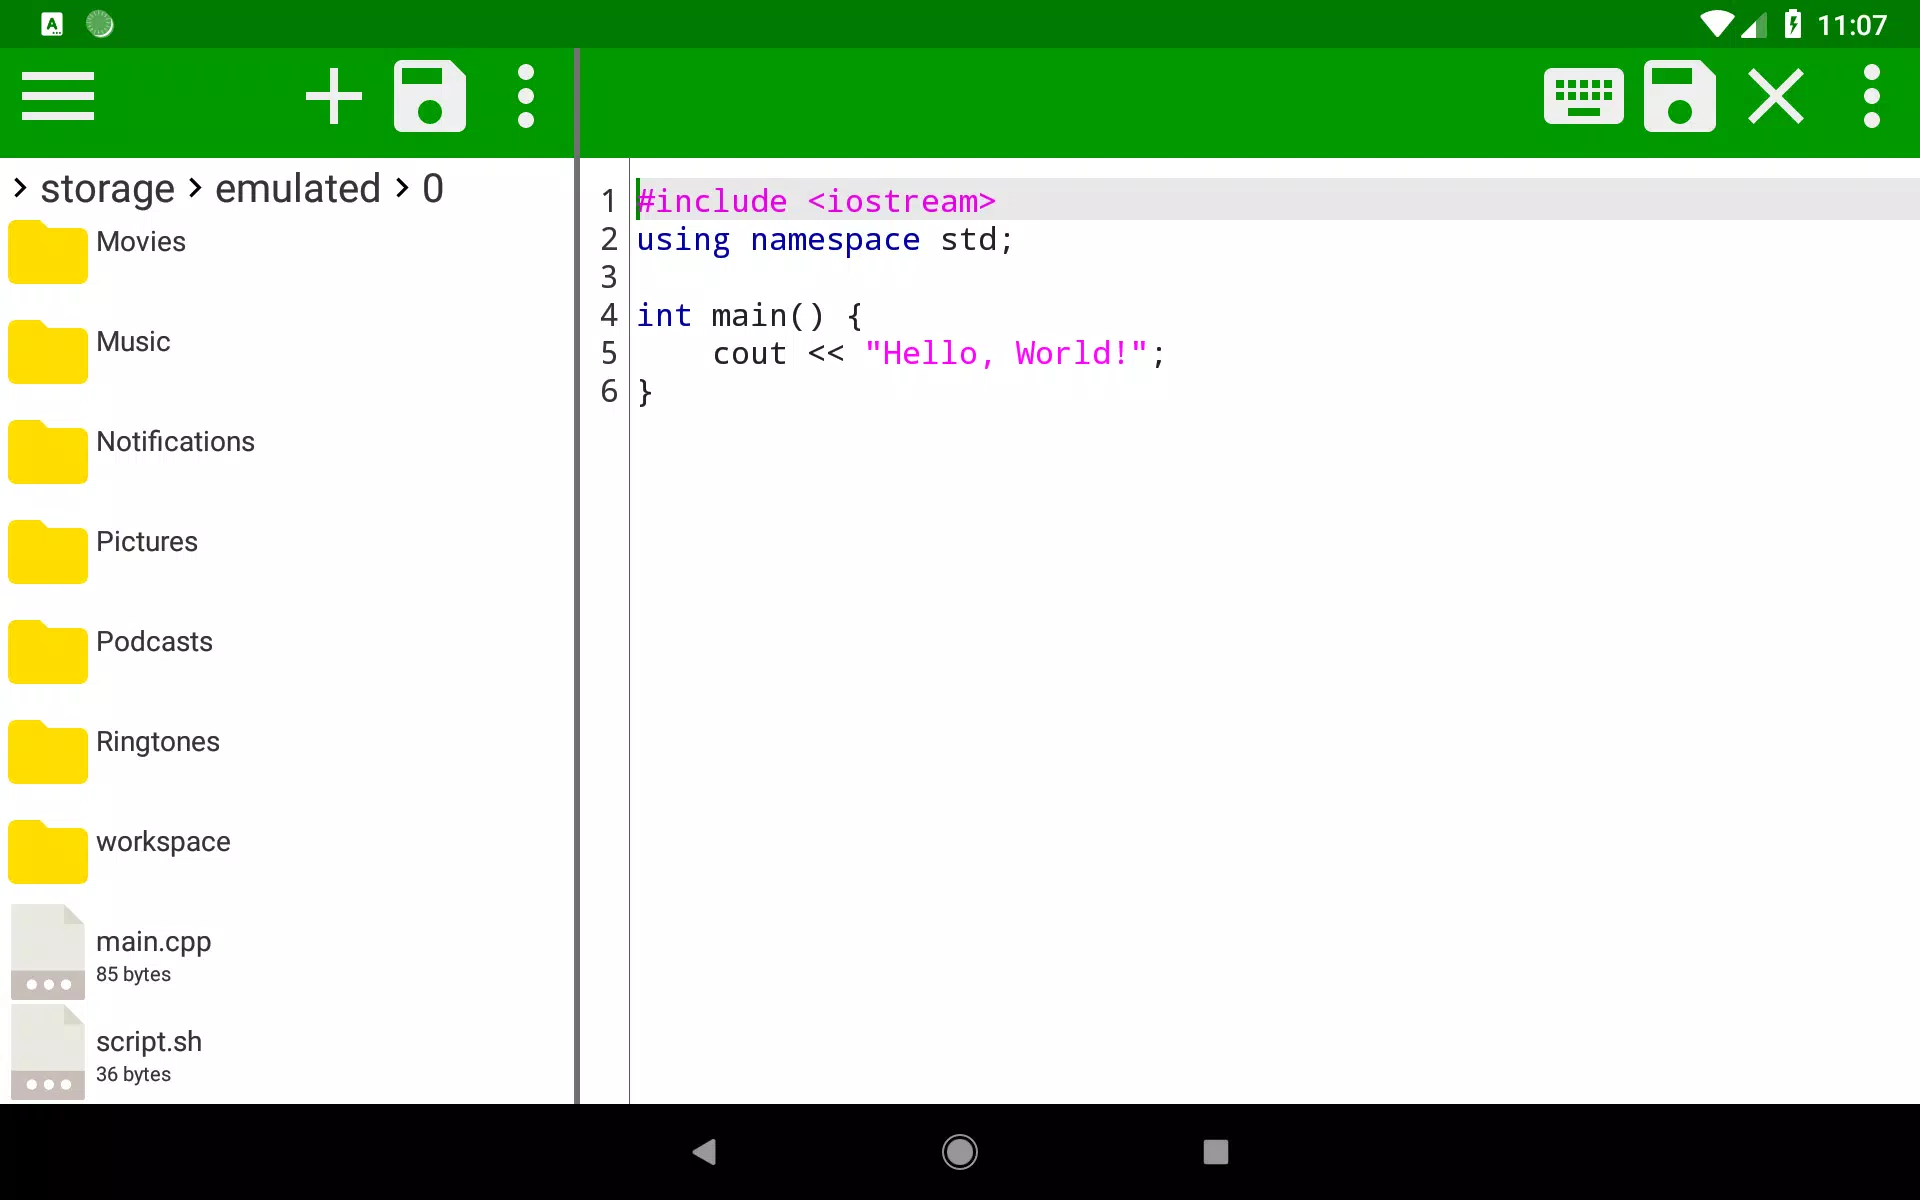The width and height of the screenshot is (1920, 1200).
Task: Open the main.cpp file
Action: [287, 952]
